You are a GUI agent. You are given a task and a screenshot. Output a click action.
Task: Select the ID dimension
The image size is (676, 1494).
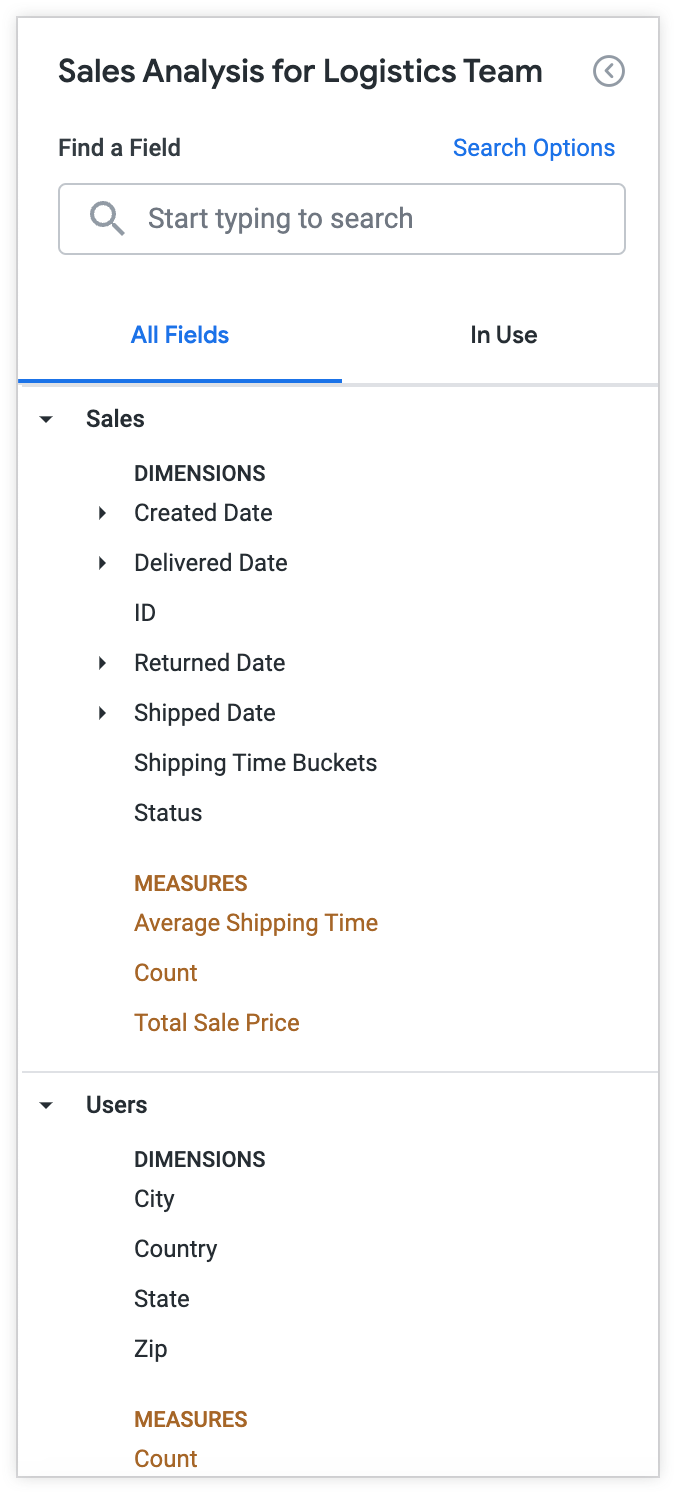pos(145,612)
